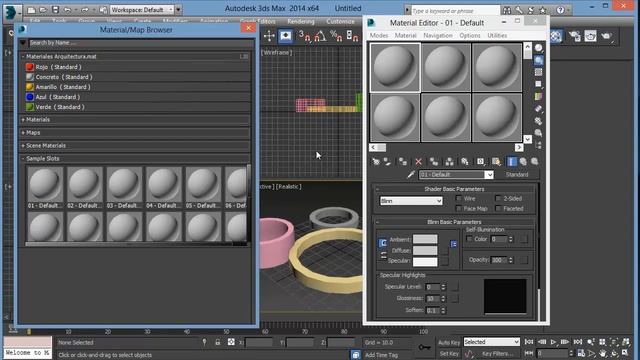The height and width of the screenshot is (360, 640).
Task: Open the Options menu in Material Editor
Action: [470, 36]
